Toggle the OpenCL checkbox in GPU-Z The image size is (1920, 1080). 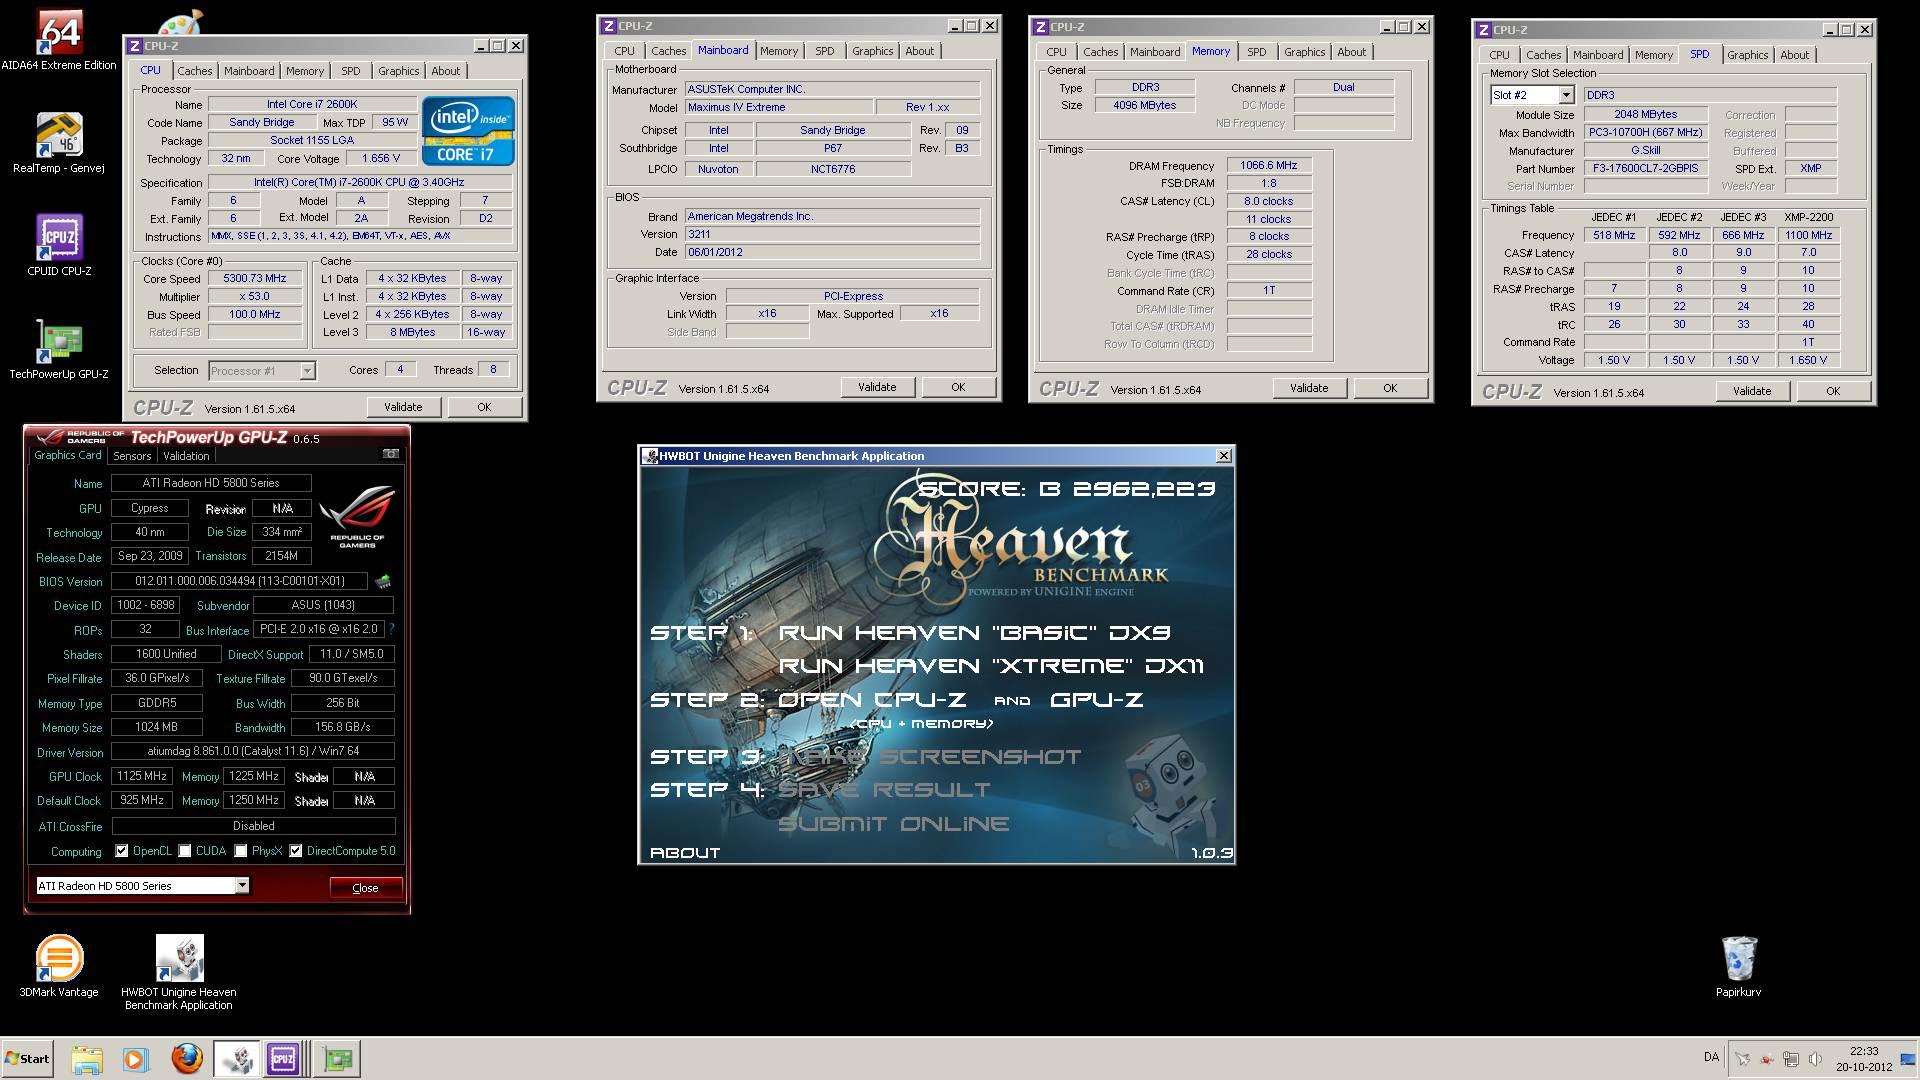122,851
